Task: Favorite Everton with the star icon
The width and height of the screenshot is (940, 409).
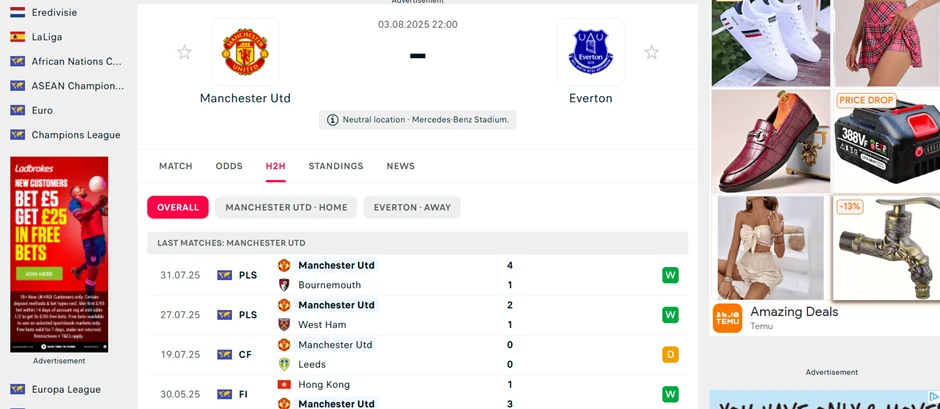Action: [651, 52]
